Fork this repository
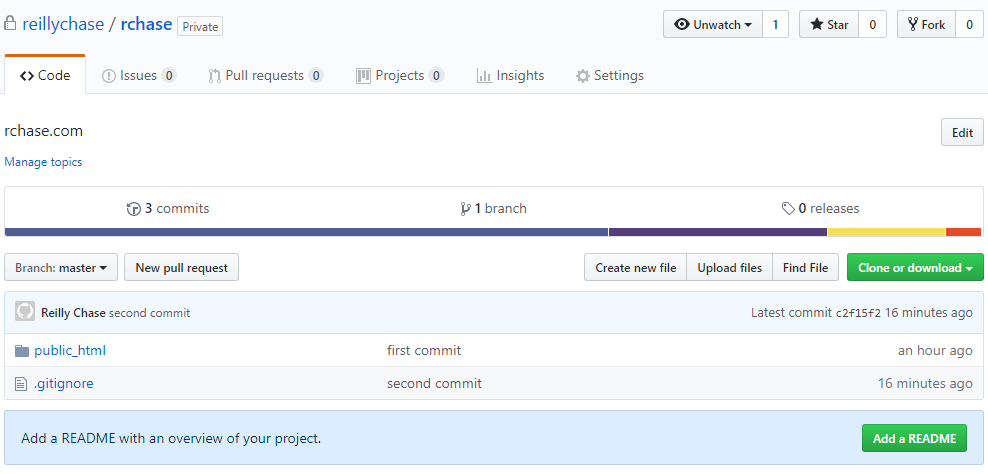988x474 pixels. tap(926, 25)
